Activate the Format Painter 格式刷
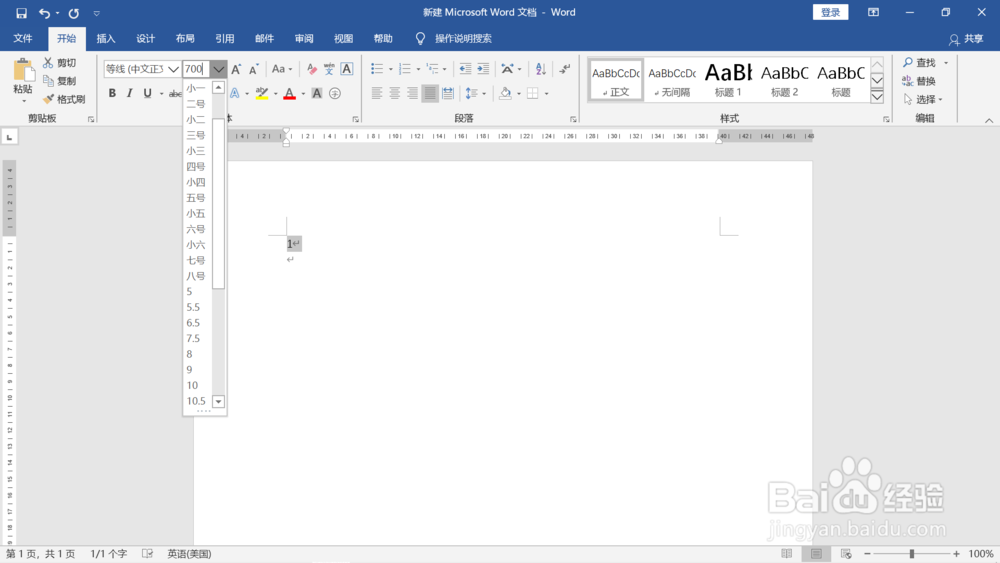This screenshot has height=563, width=1000. pyautogui.click(x=64, y=99)
